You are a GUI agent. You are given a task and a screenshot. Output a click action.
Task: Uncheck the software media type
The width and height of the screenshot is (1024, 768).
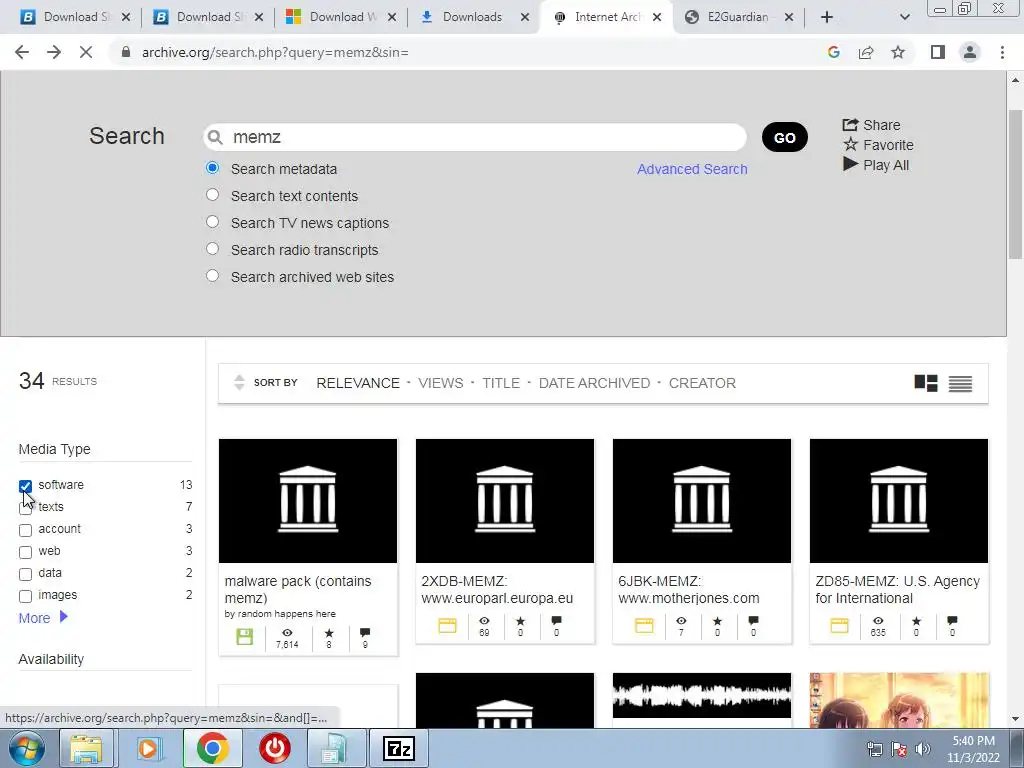tap(25, 486)
